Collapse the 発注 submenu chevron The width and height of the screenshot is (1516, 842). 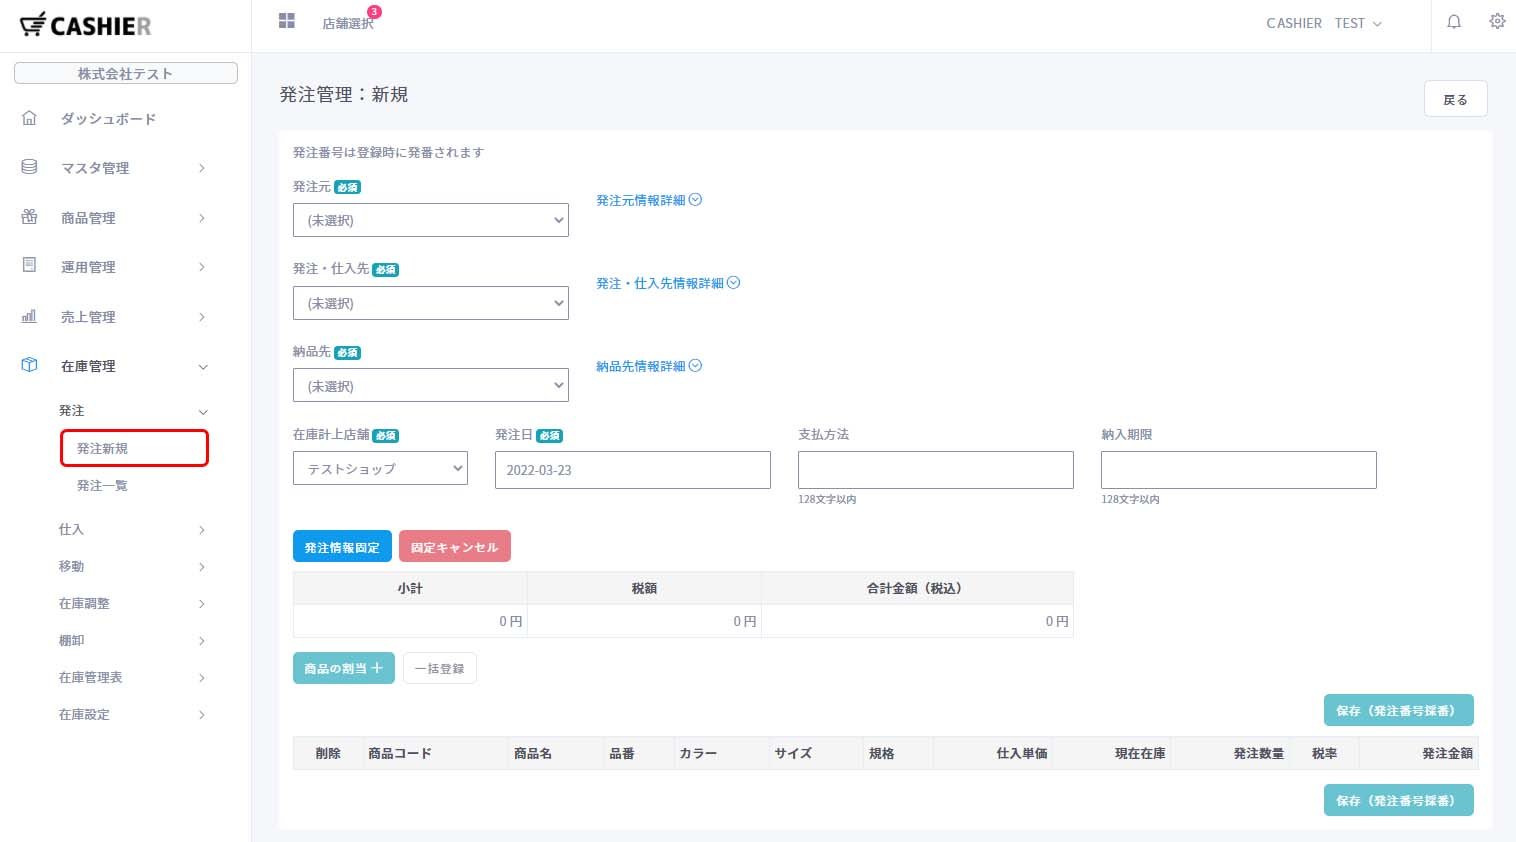click(x=203, y=412)
